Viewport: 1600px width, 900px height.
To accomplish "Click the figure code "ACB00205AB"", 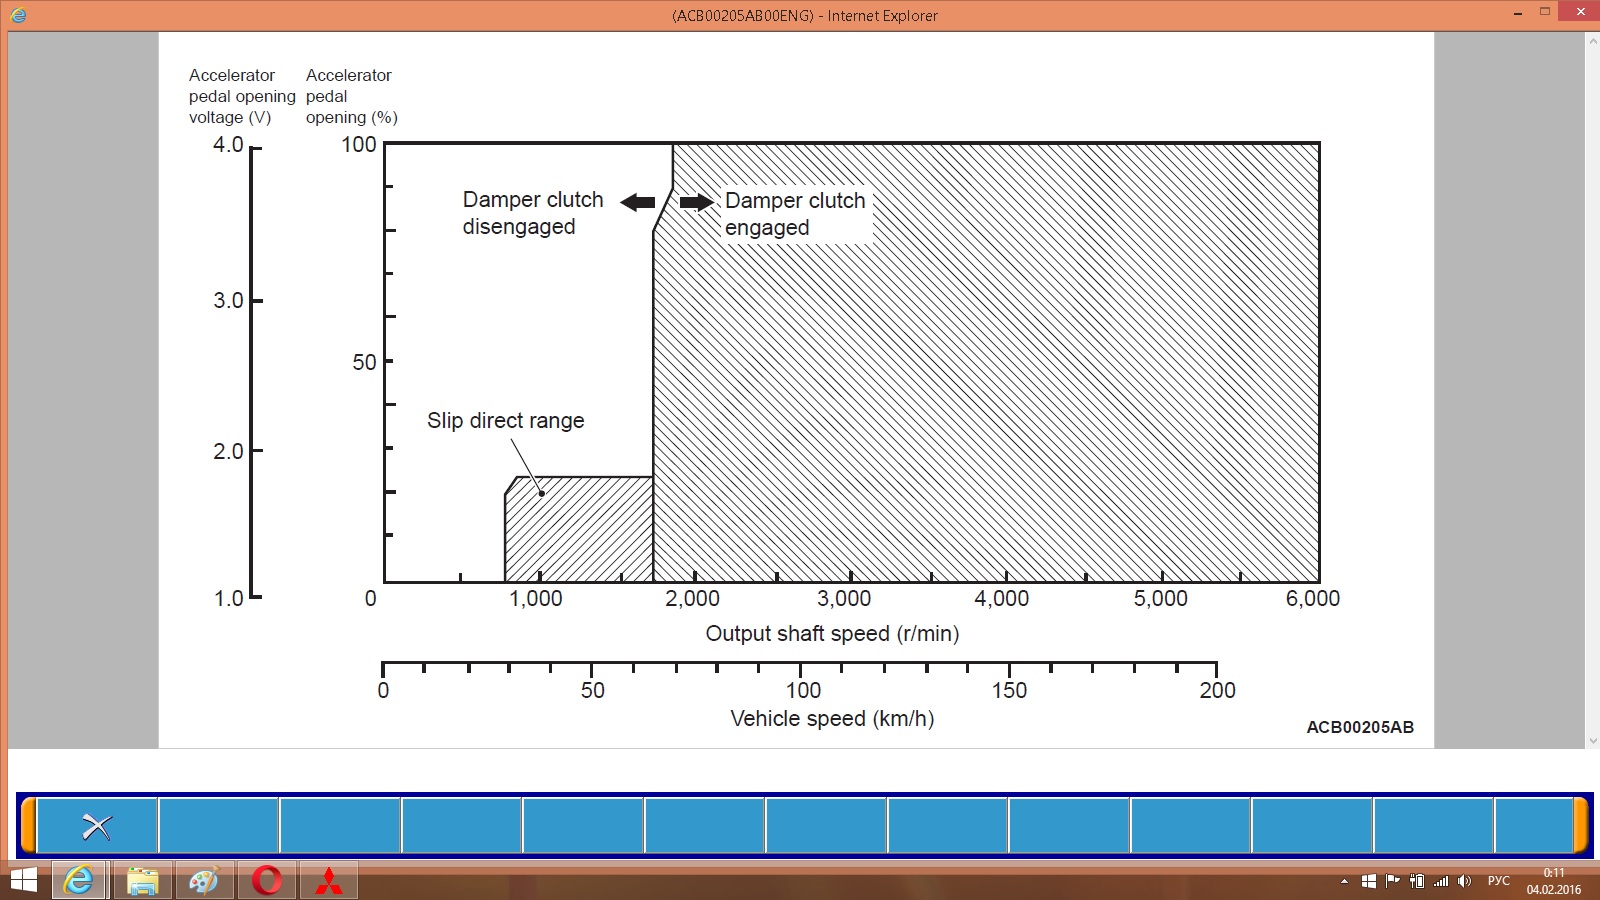I will [1360, 727].
